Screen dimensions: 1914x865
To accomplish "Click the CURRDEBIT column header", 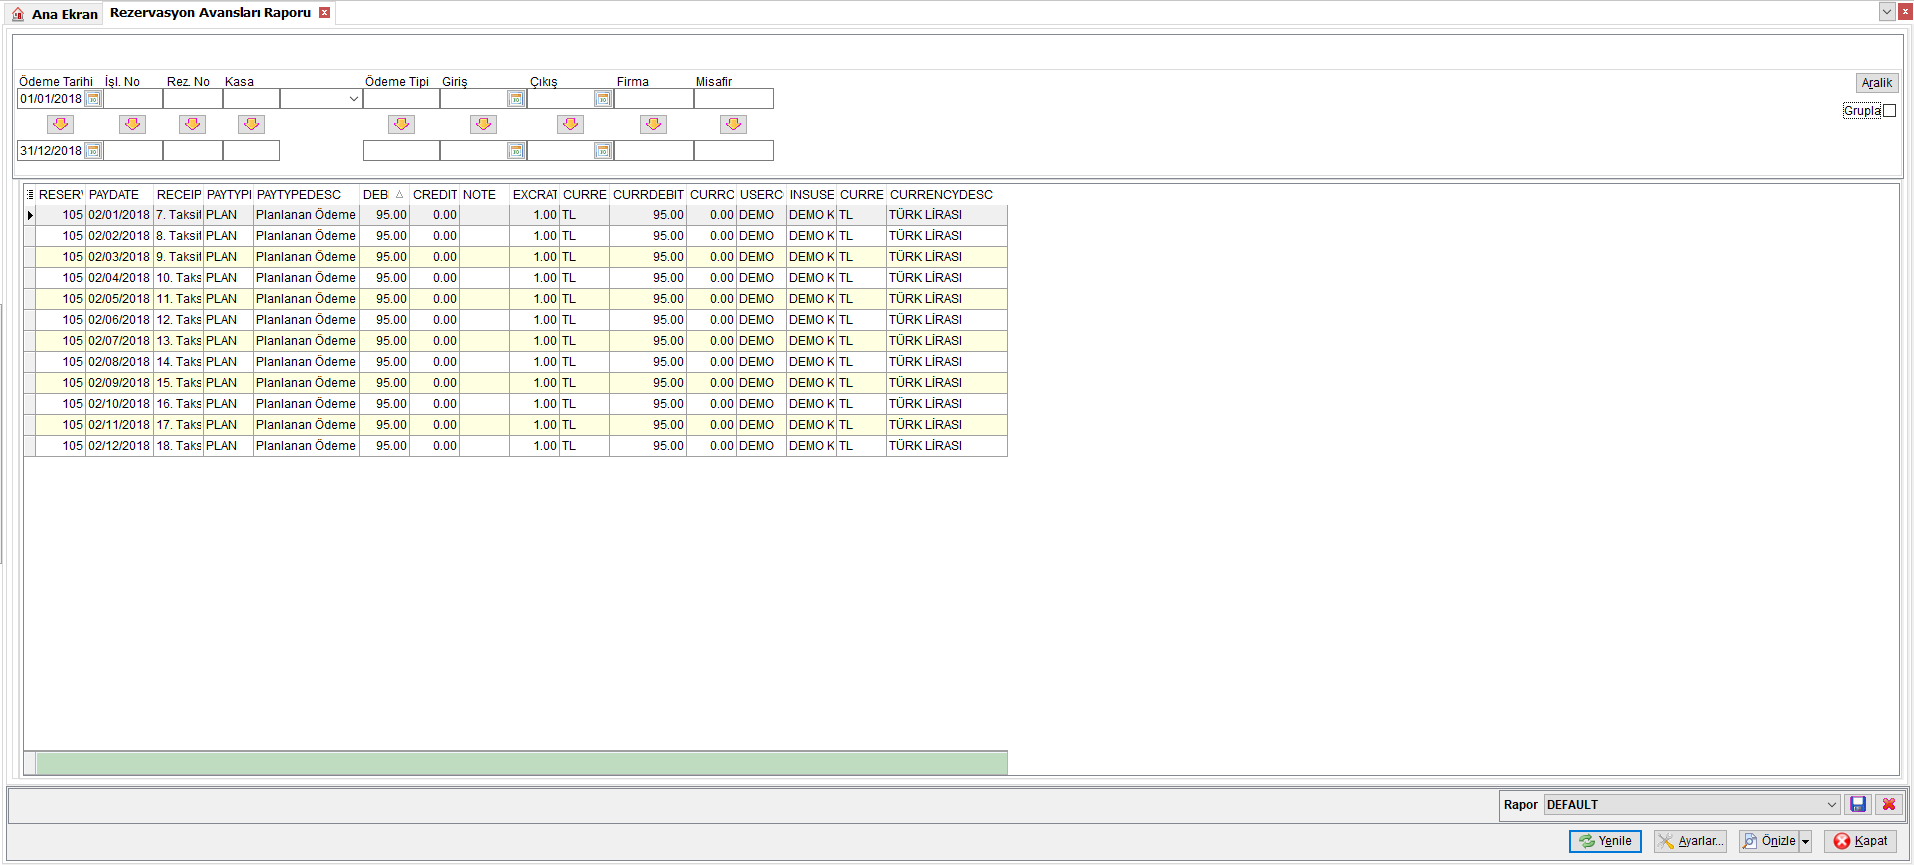I will [x=648, y=195].
